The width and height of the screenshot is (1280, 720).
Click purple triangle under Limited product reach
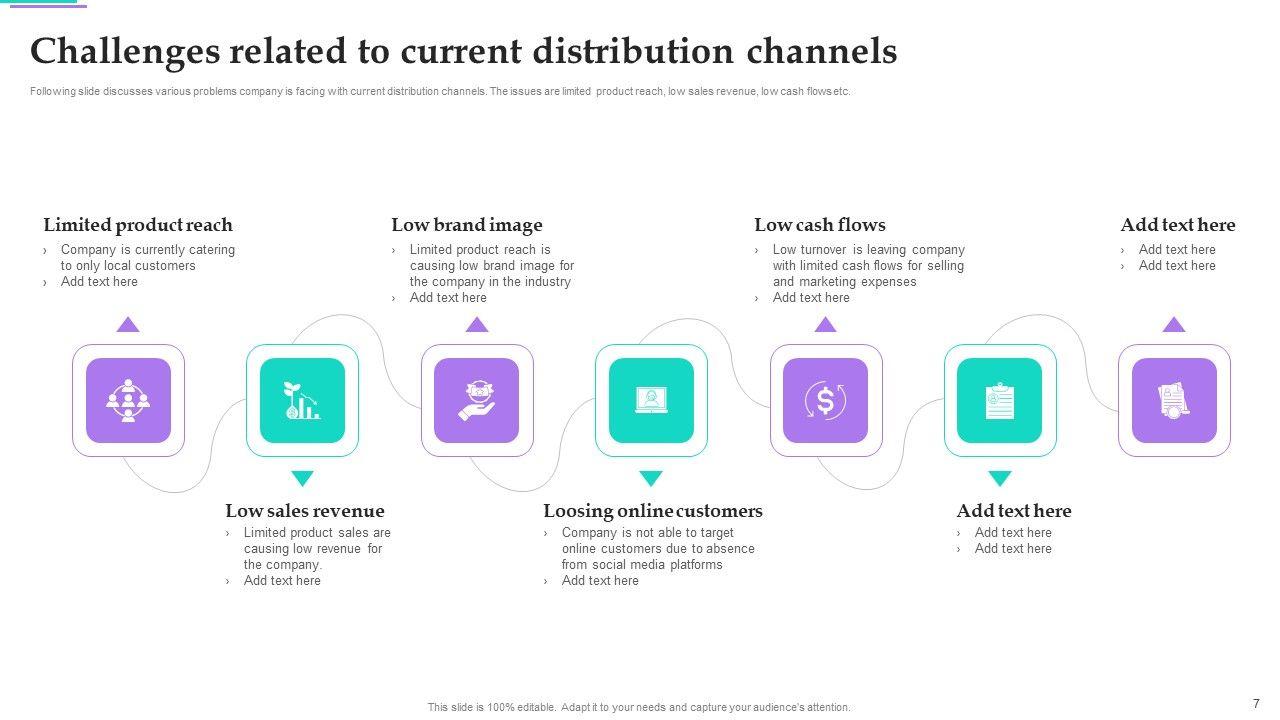[128, 324]
